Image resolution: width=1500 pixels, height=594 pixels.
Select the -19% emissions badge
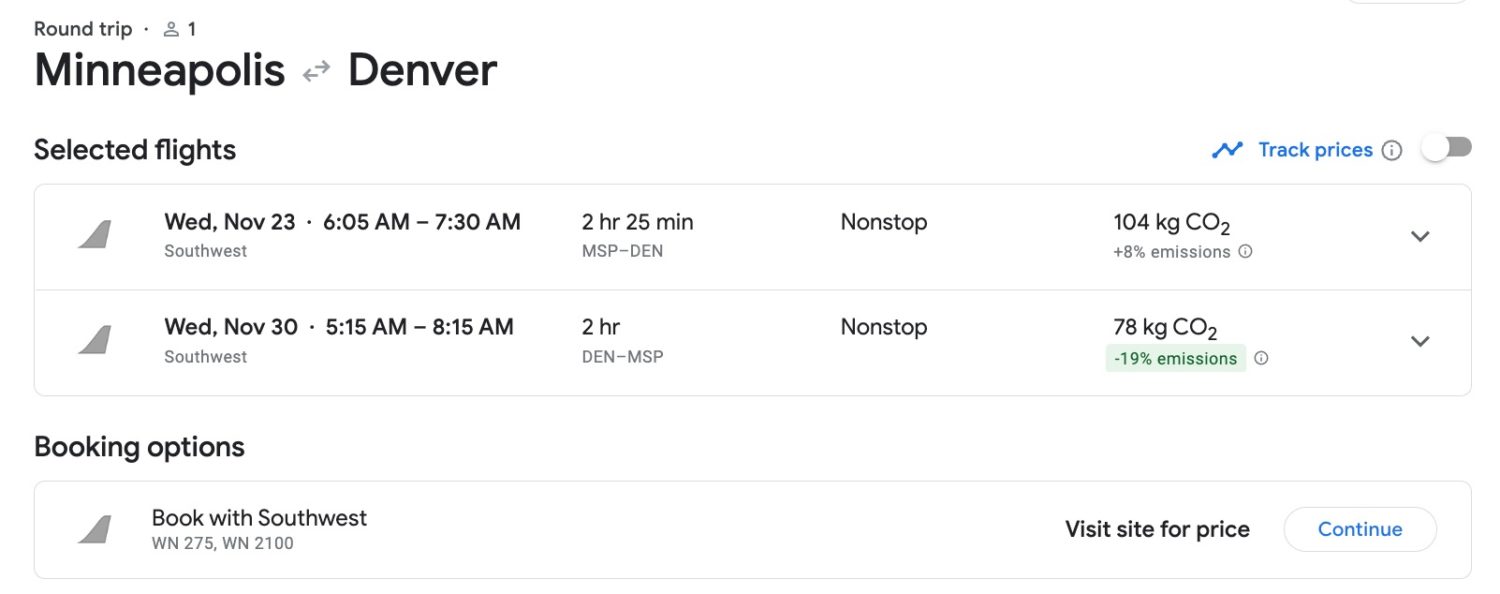pyautogui.click(x=1176, y=357)
